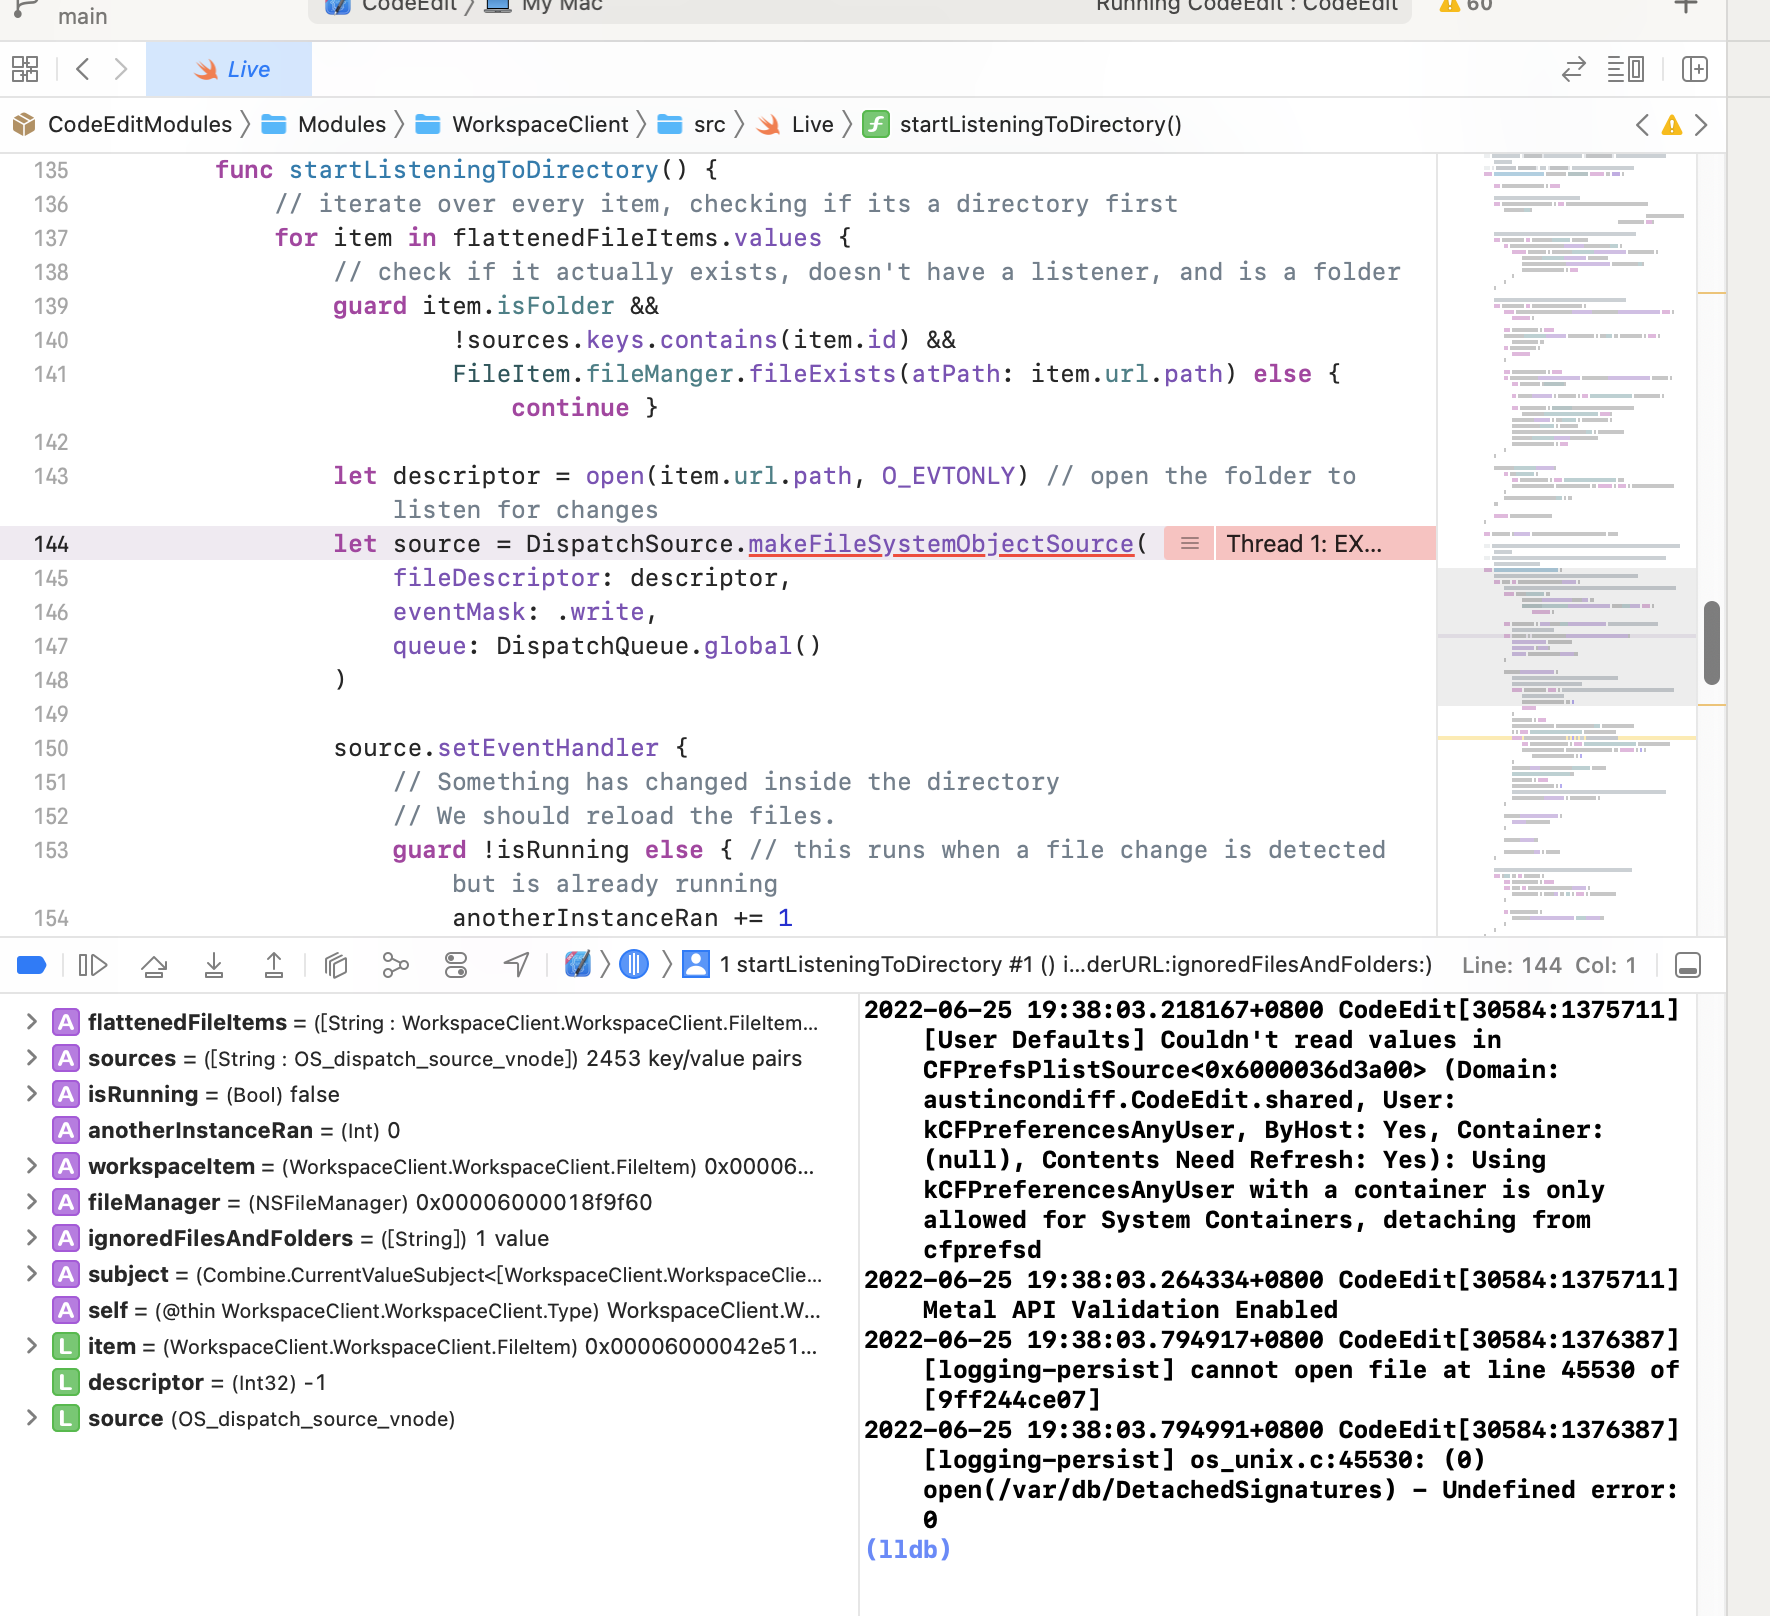
Task: Click the setEventHandler call on line 150
Action: point(548,747)
